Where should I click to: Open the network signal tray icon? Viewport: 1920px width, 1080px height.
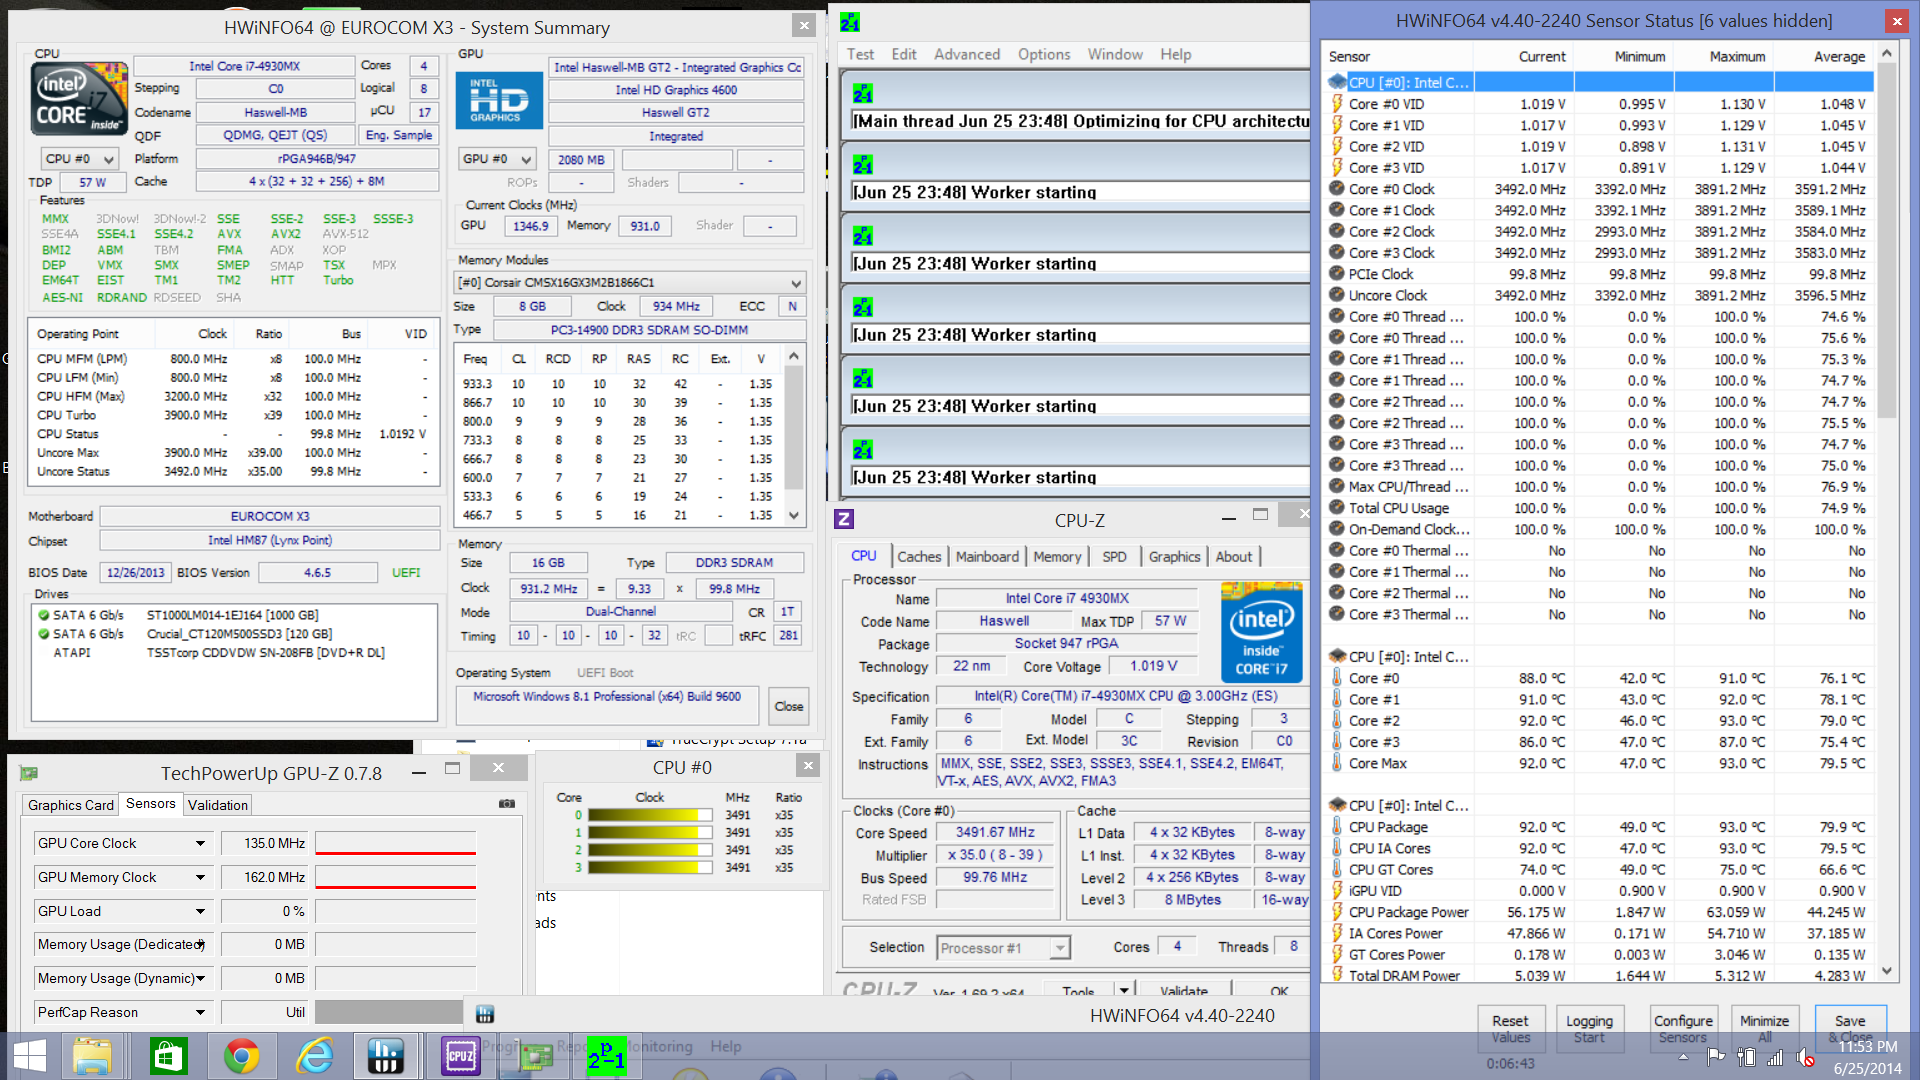click(1775, 1057)
